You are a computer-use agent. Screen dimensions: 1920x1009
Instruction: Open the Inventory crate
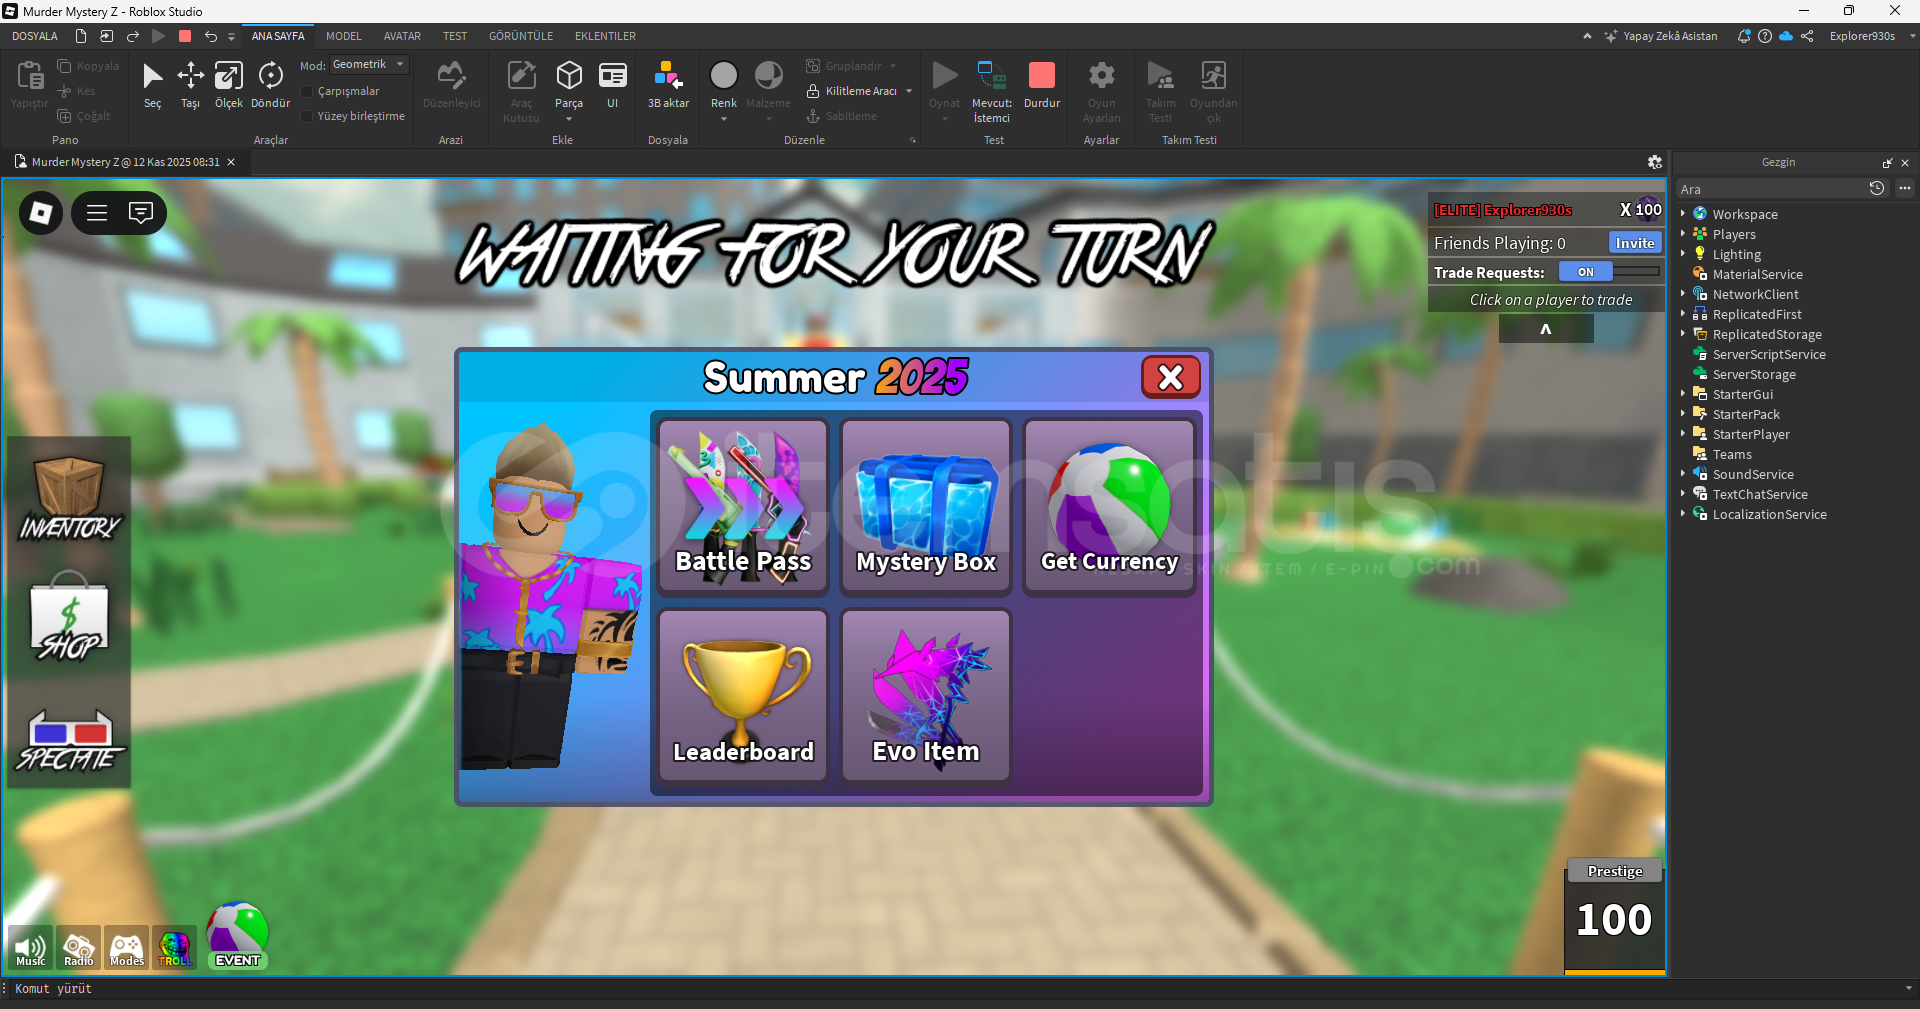(x=69, y=499)
